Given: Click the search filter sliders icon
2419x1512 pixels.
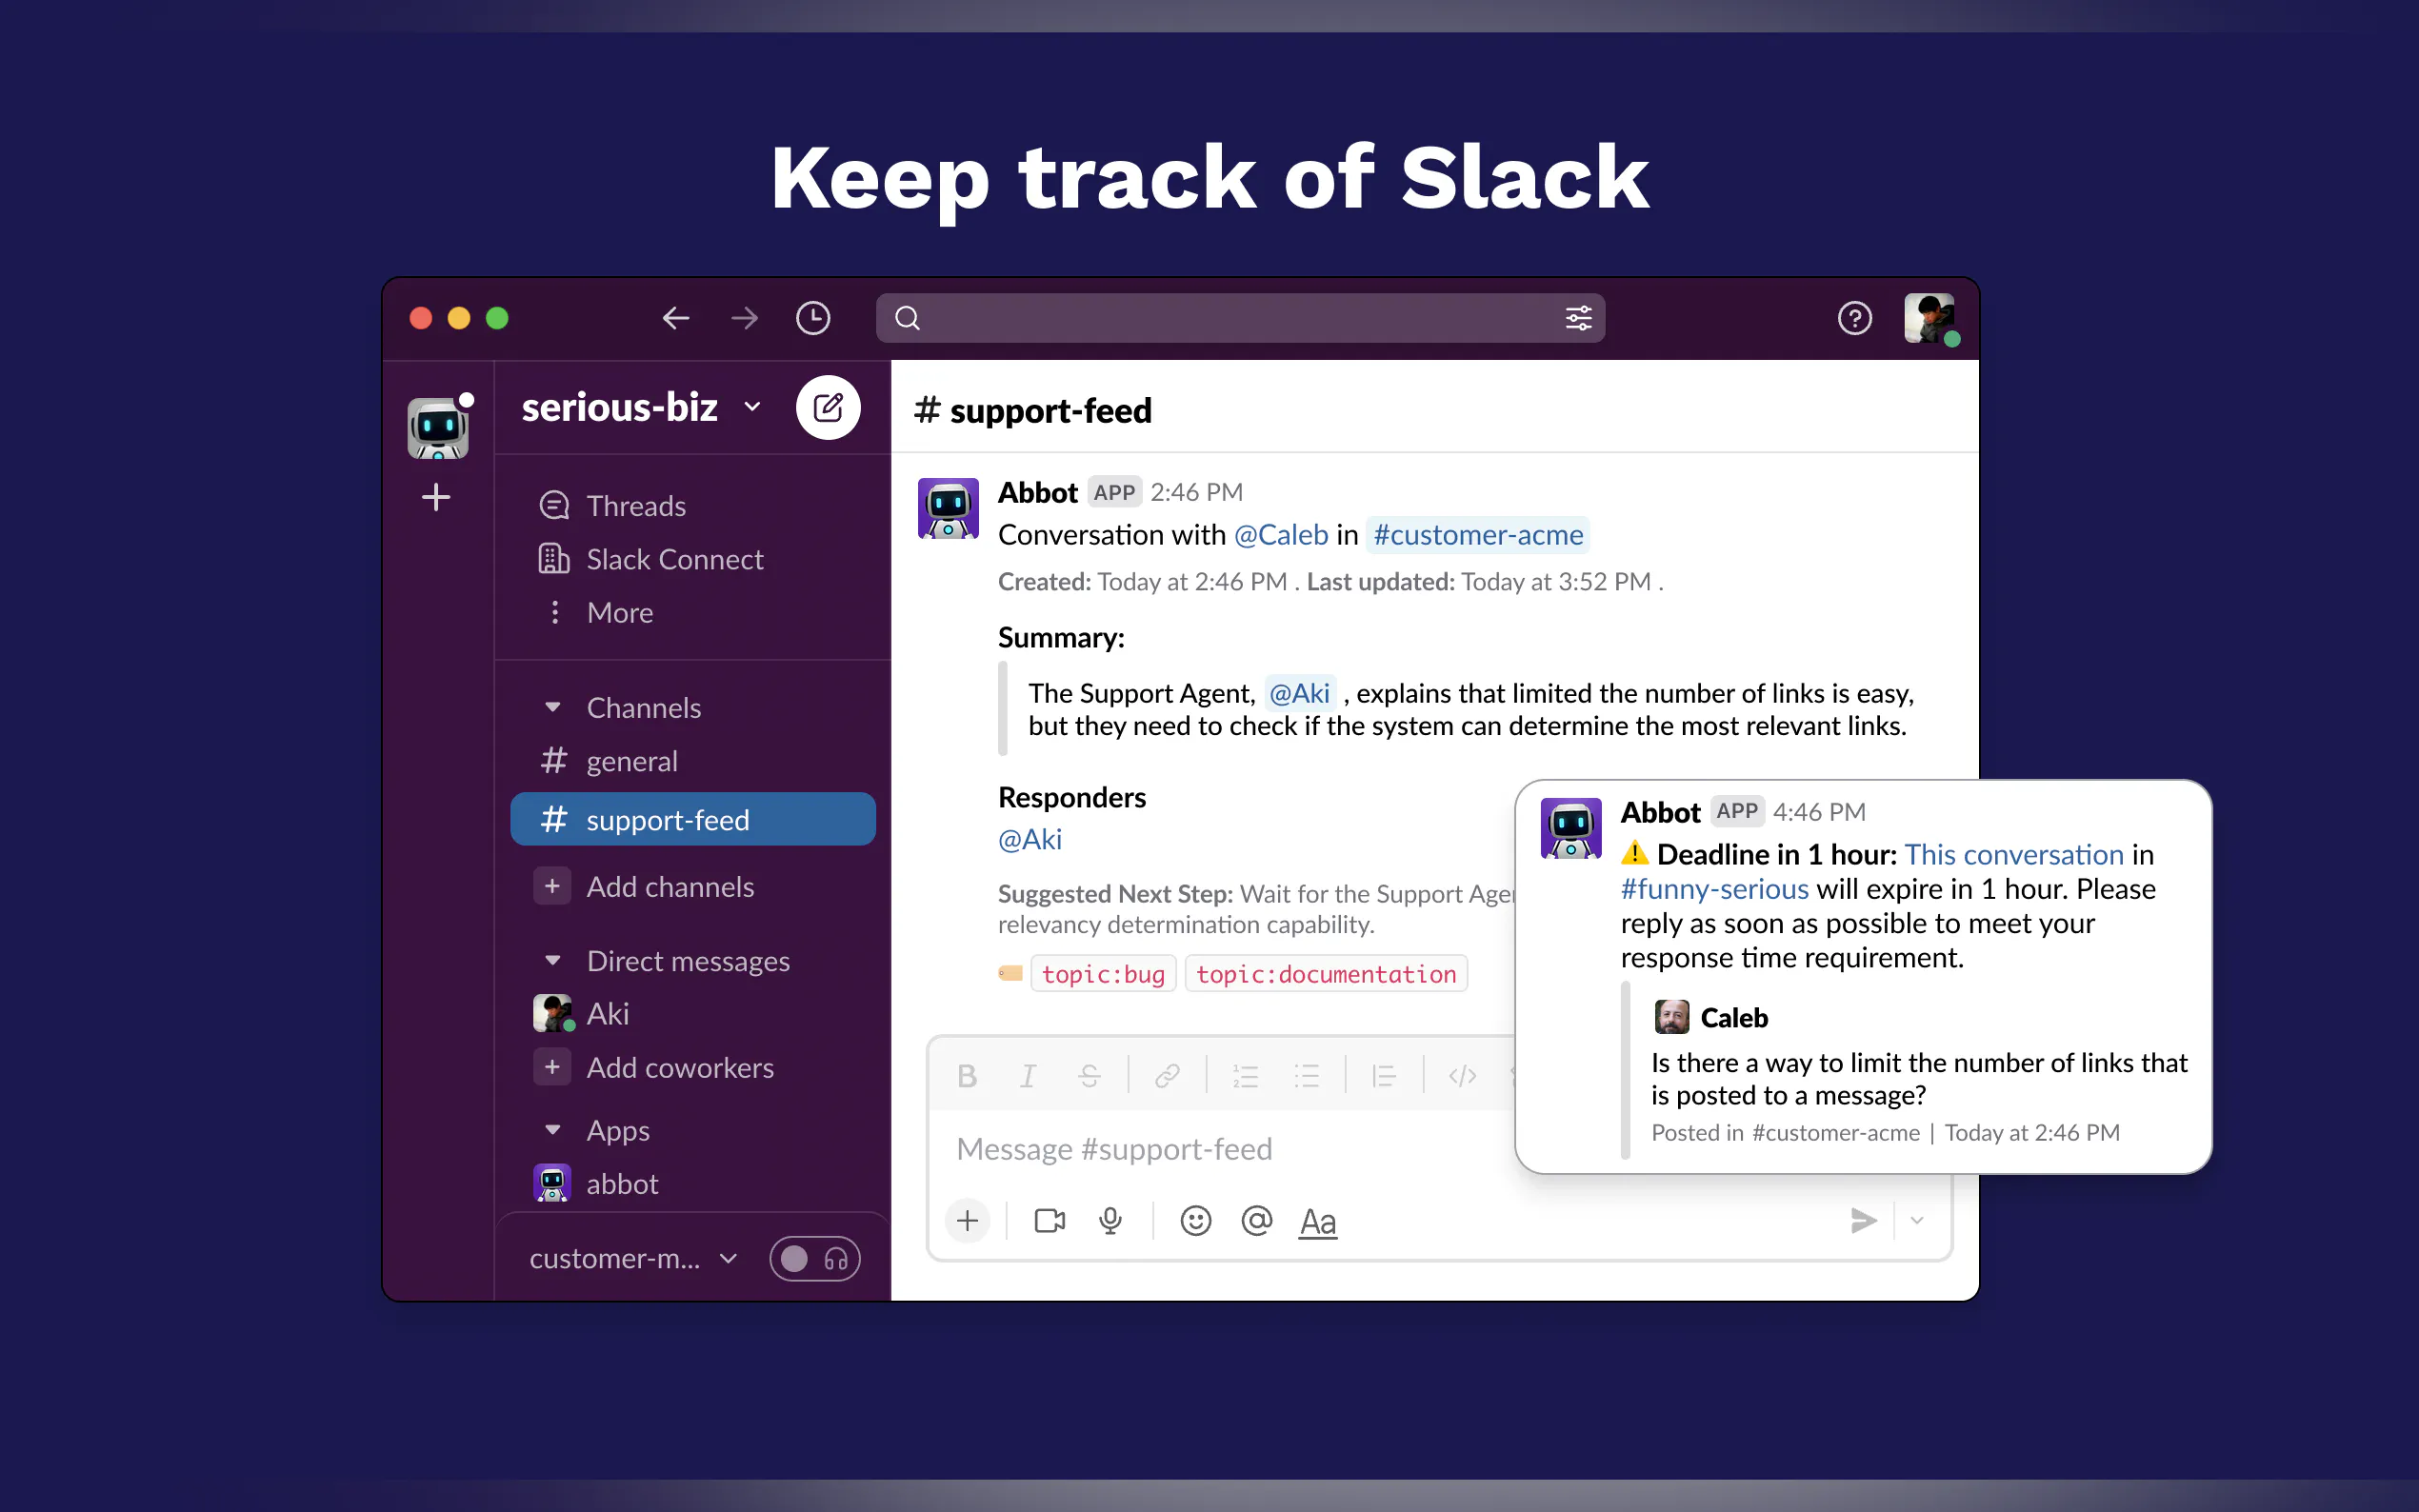Looking at the screenshot, I should 1577,318.
